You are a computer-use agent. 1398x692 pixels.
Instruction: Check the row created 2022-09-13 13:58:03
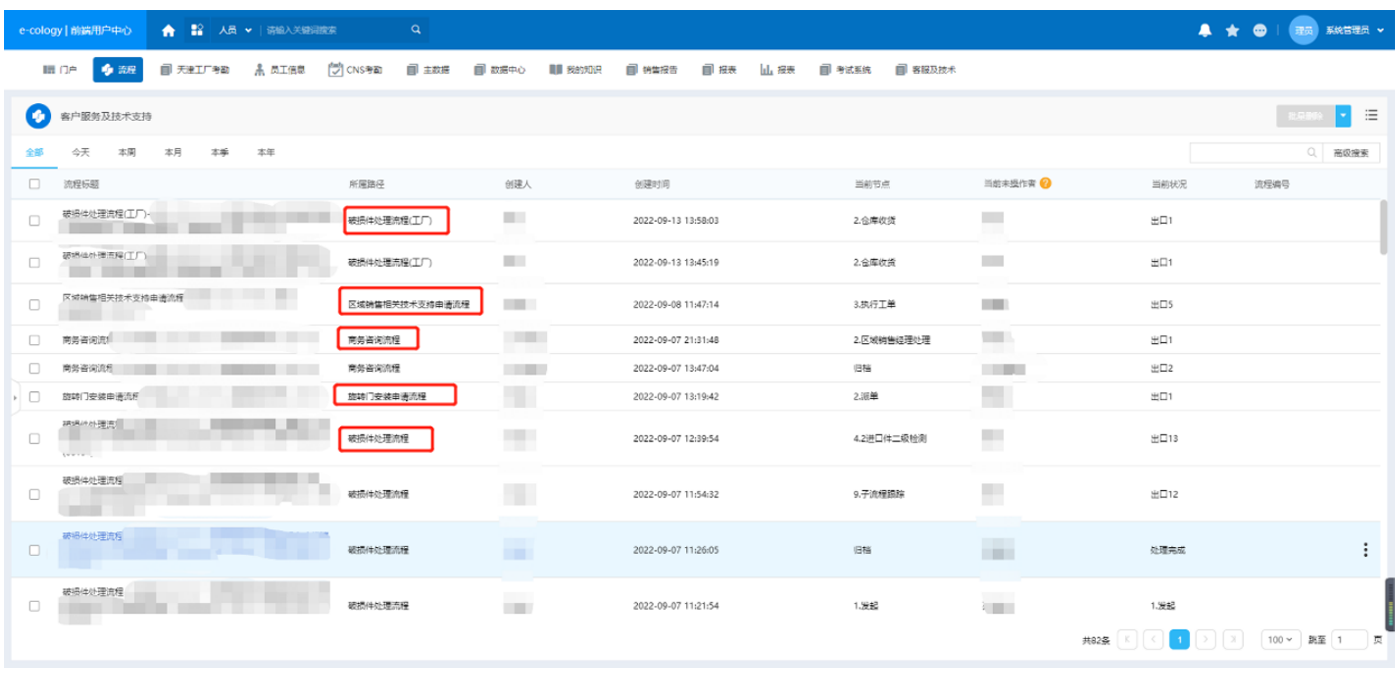click(35, 221)
